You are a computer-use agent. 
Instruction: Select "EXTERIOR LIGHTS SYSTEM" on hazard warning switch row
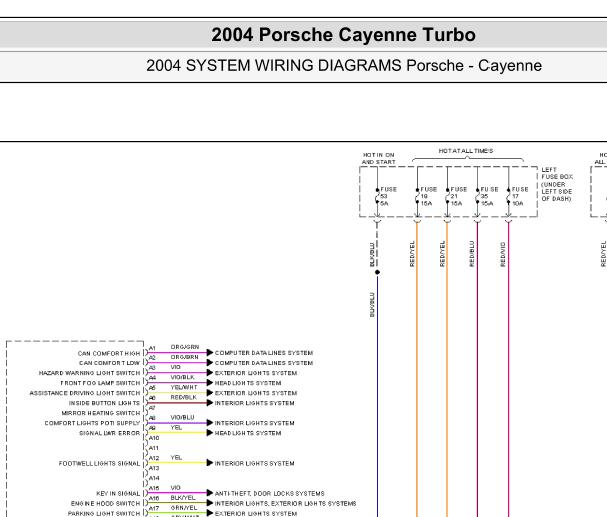click(256, 373)
